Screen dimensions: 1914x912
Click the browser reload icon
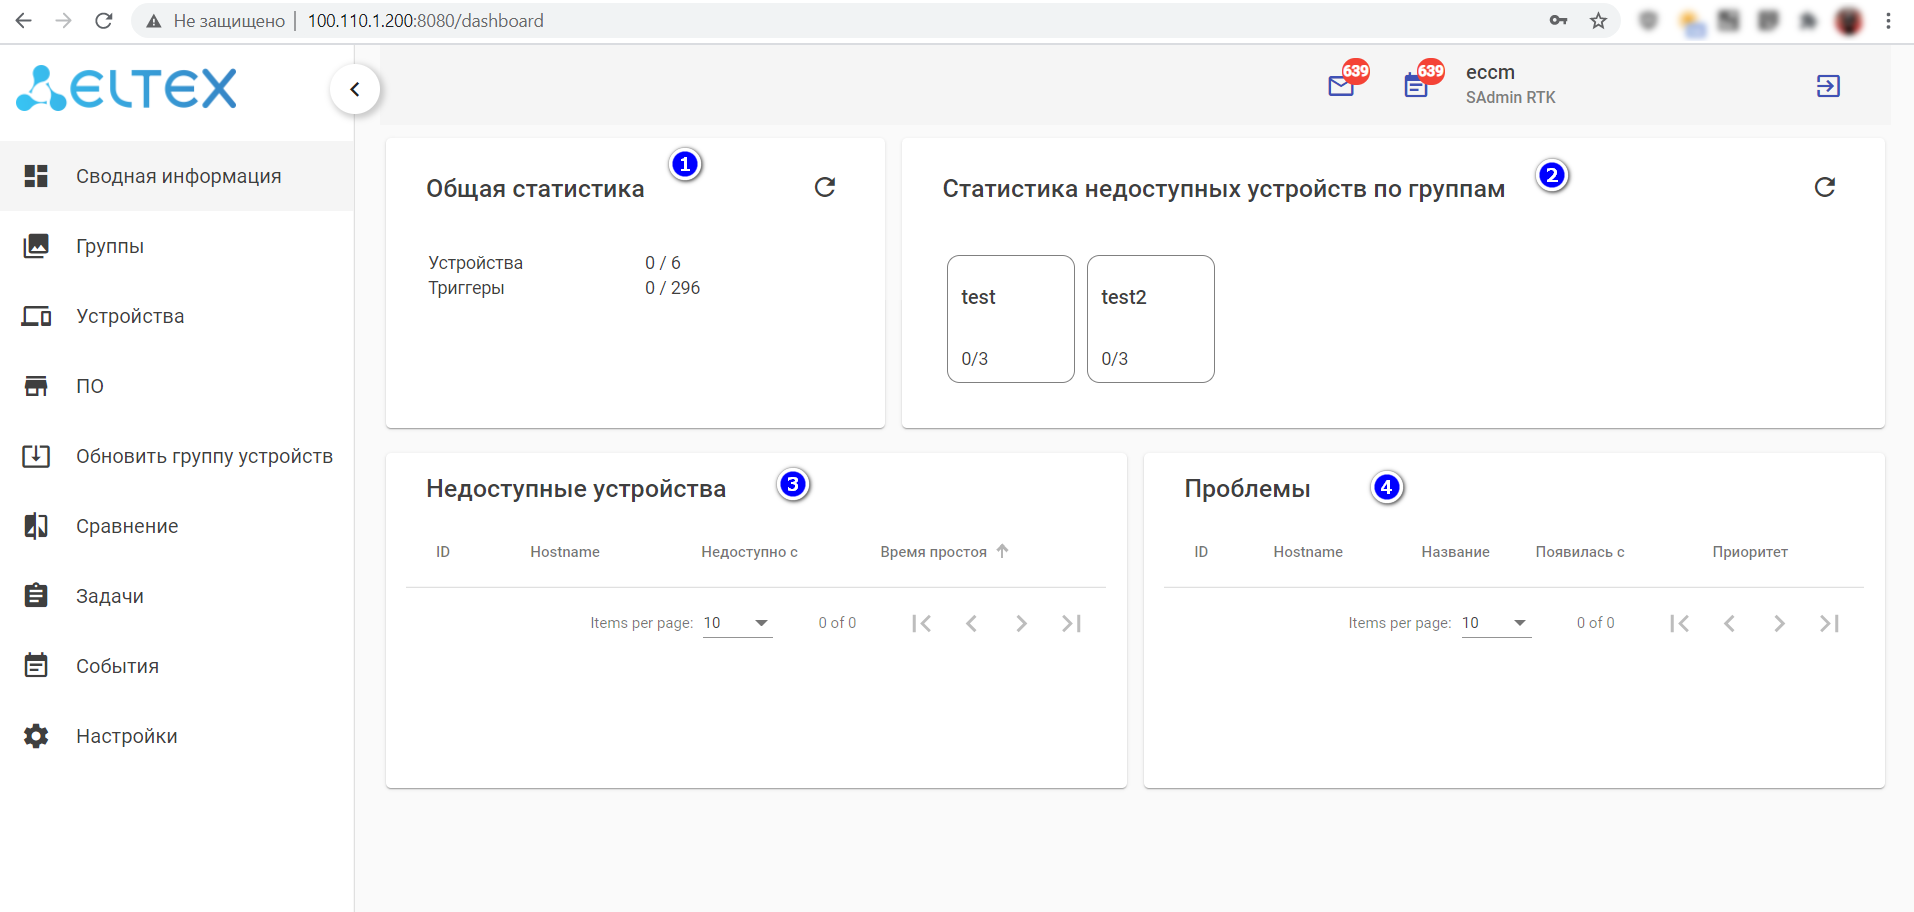(x=104, y=21)
